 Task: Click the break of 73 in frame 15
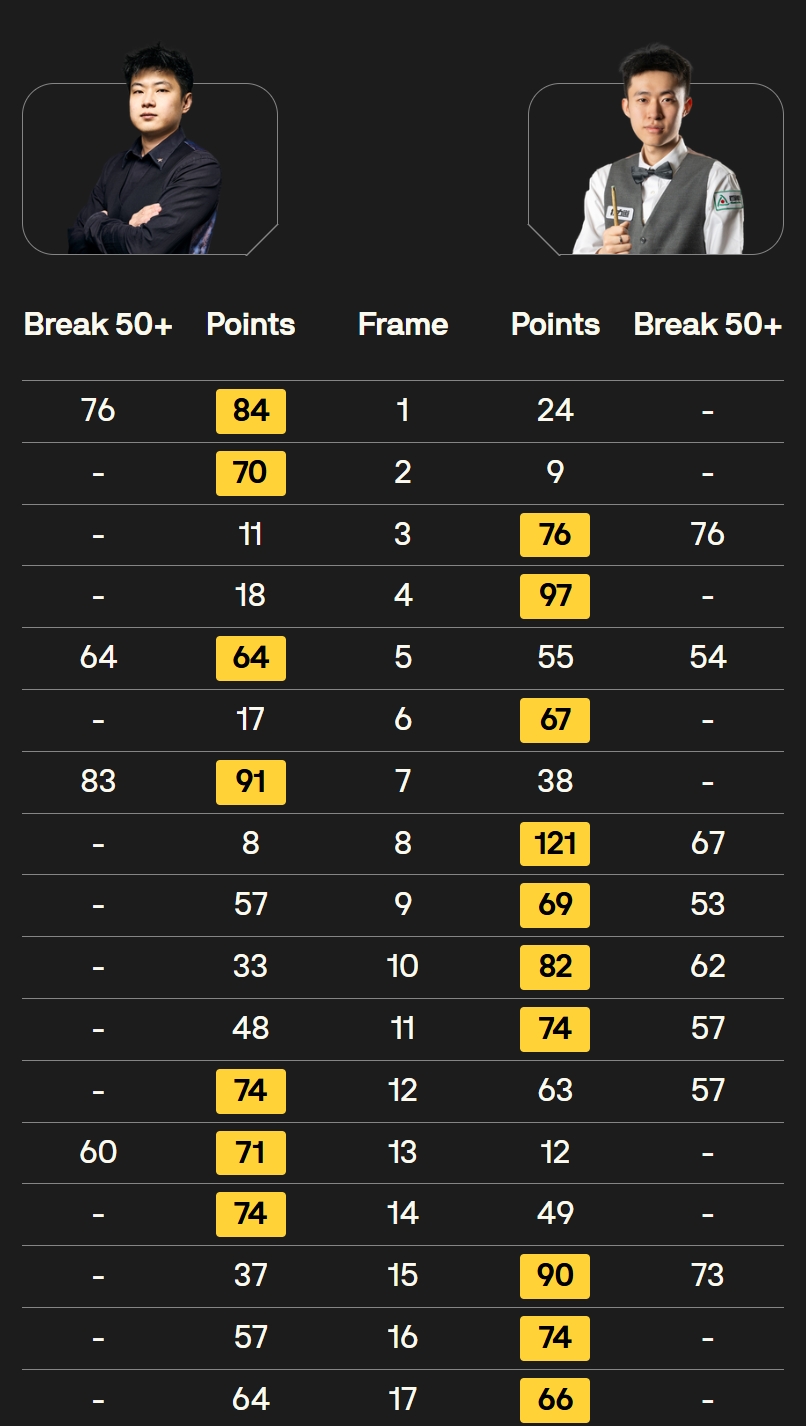[707, 1276]
